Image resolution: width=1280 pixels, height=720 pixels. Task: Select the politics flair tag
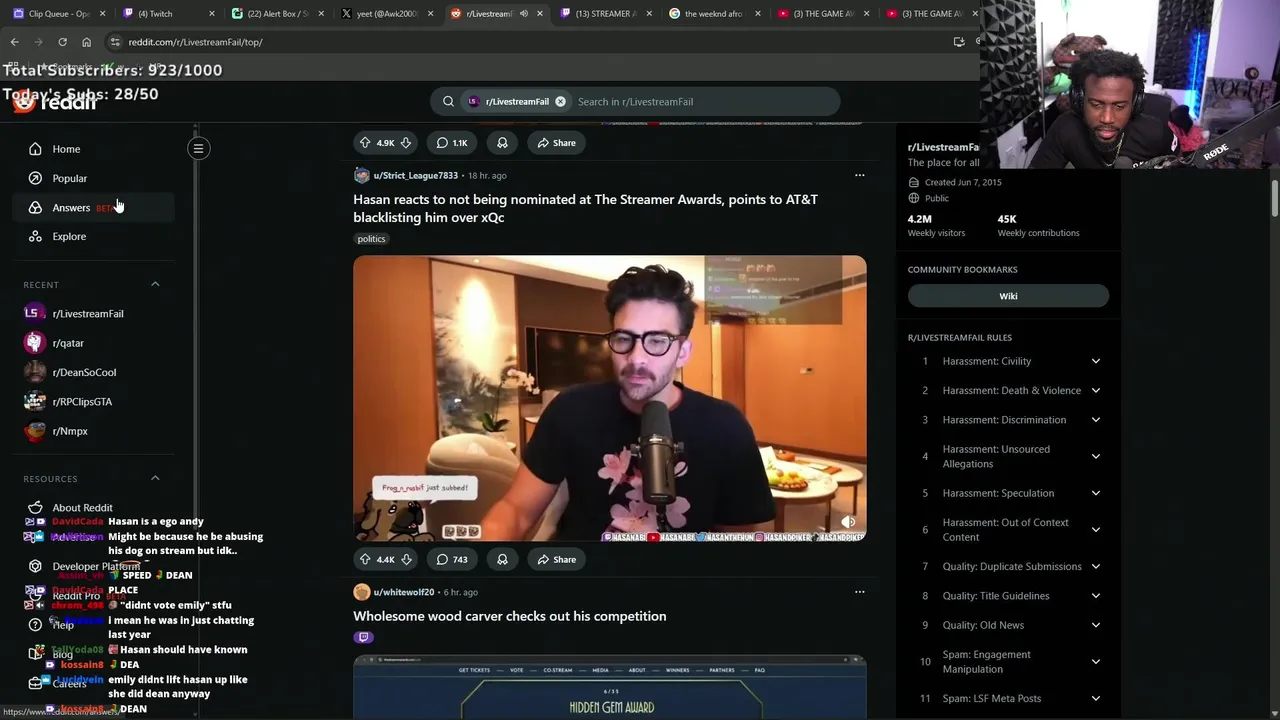click(x=371, y=239)
